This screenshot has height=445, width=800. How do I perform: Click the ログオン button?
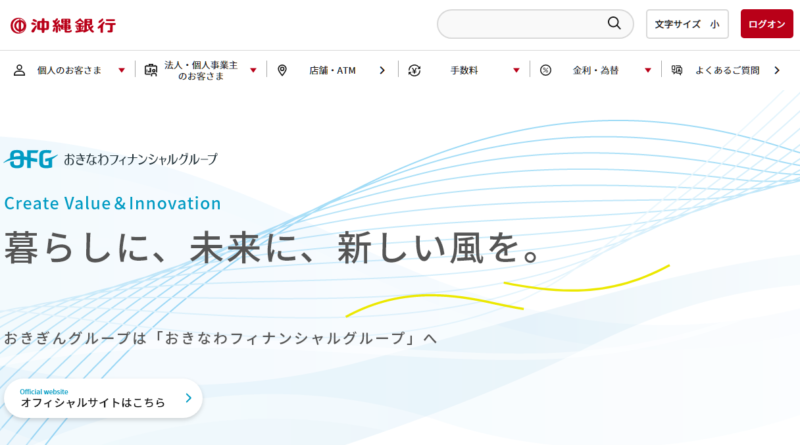click(x=767, y=24)
